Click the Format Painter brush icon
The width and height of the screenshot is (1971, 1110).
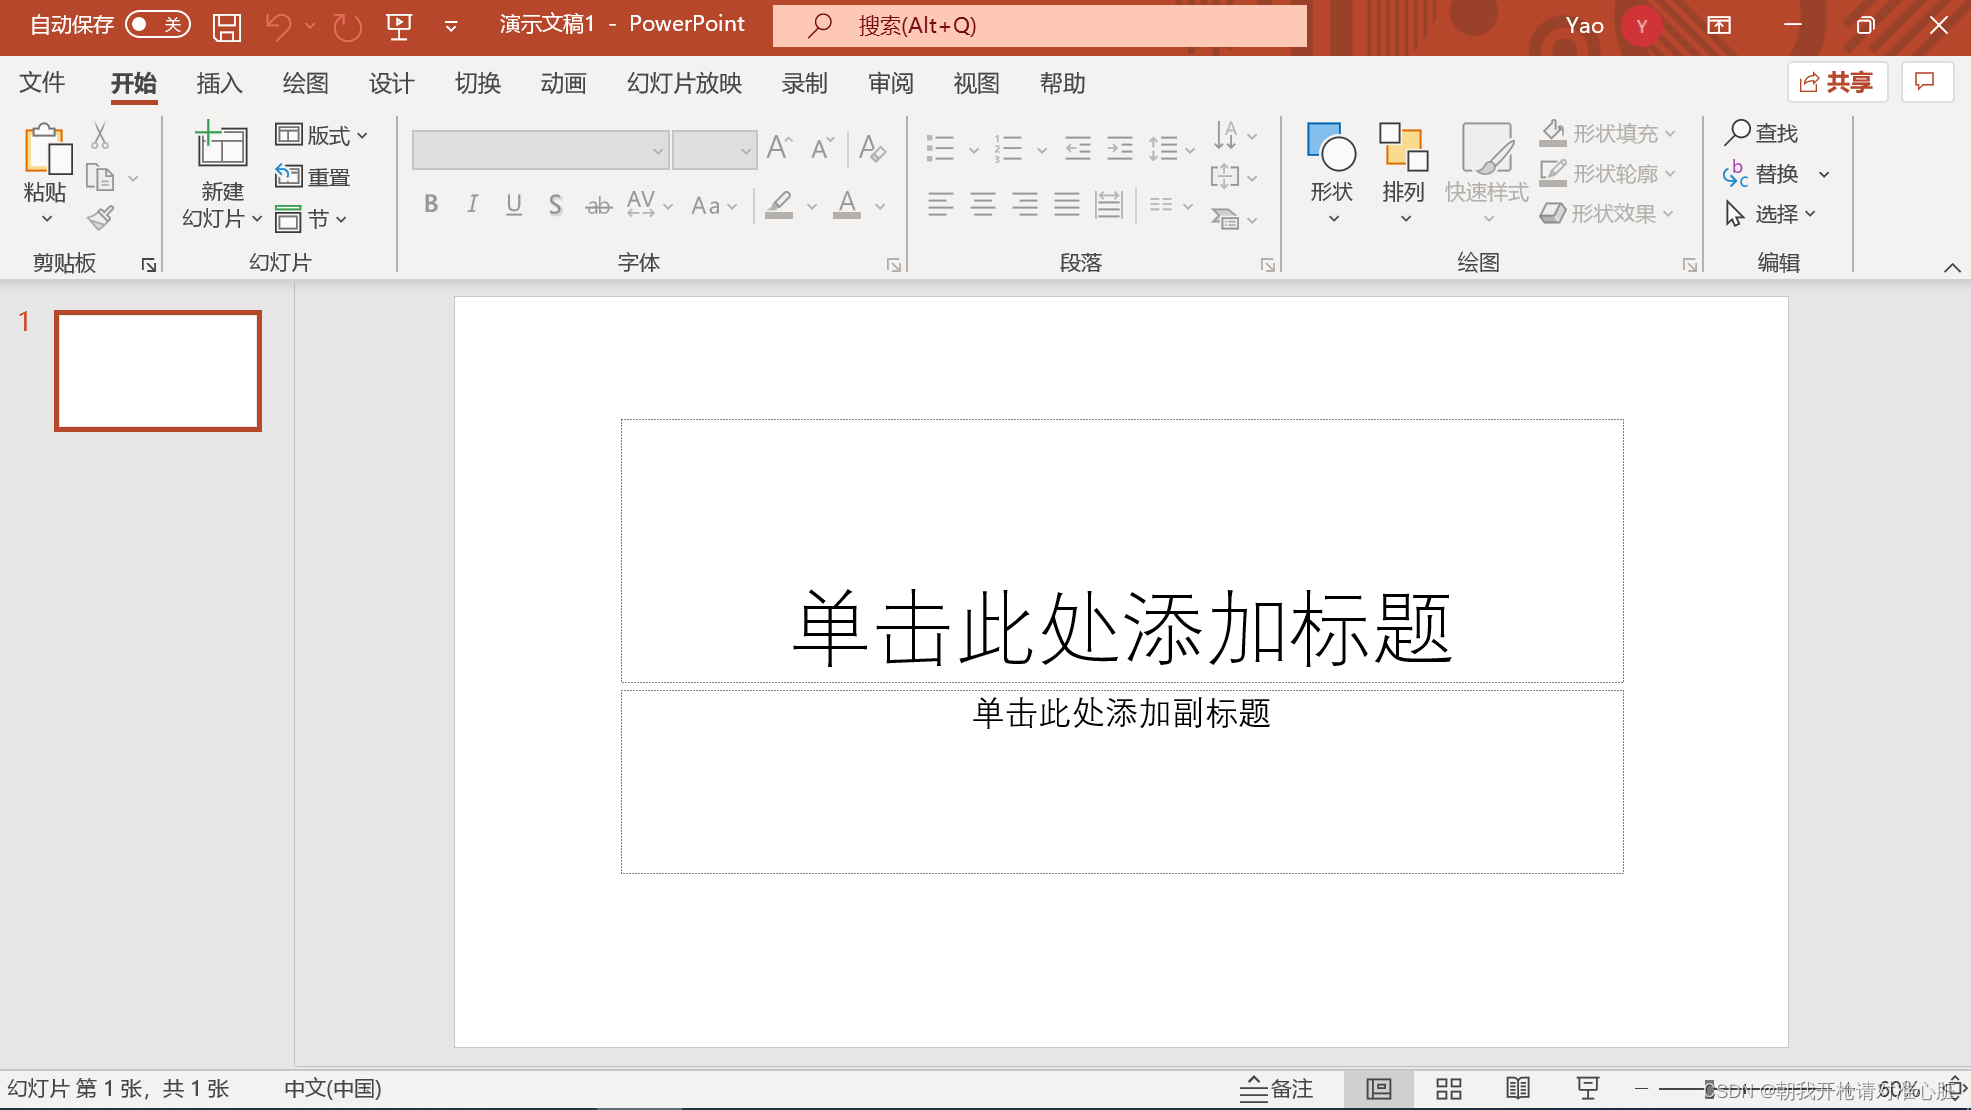coord(100,218)
